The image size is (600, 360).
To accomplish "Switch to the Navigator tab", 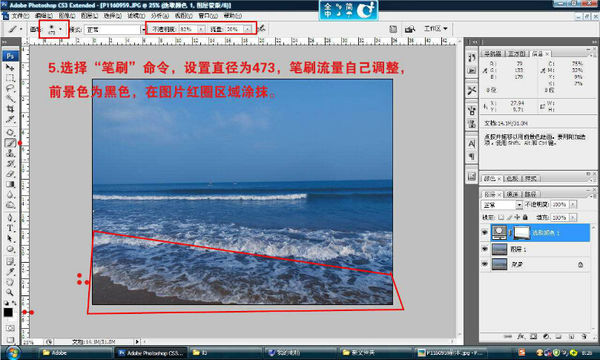I will coord(492,54).
